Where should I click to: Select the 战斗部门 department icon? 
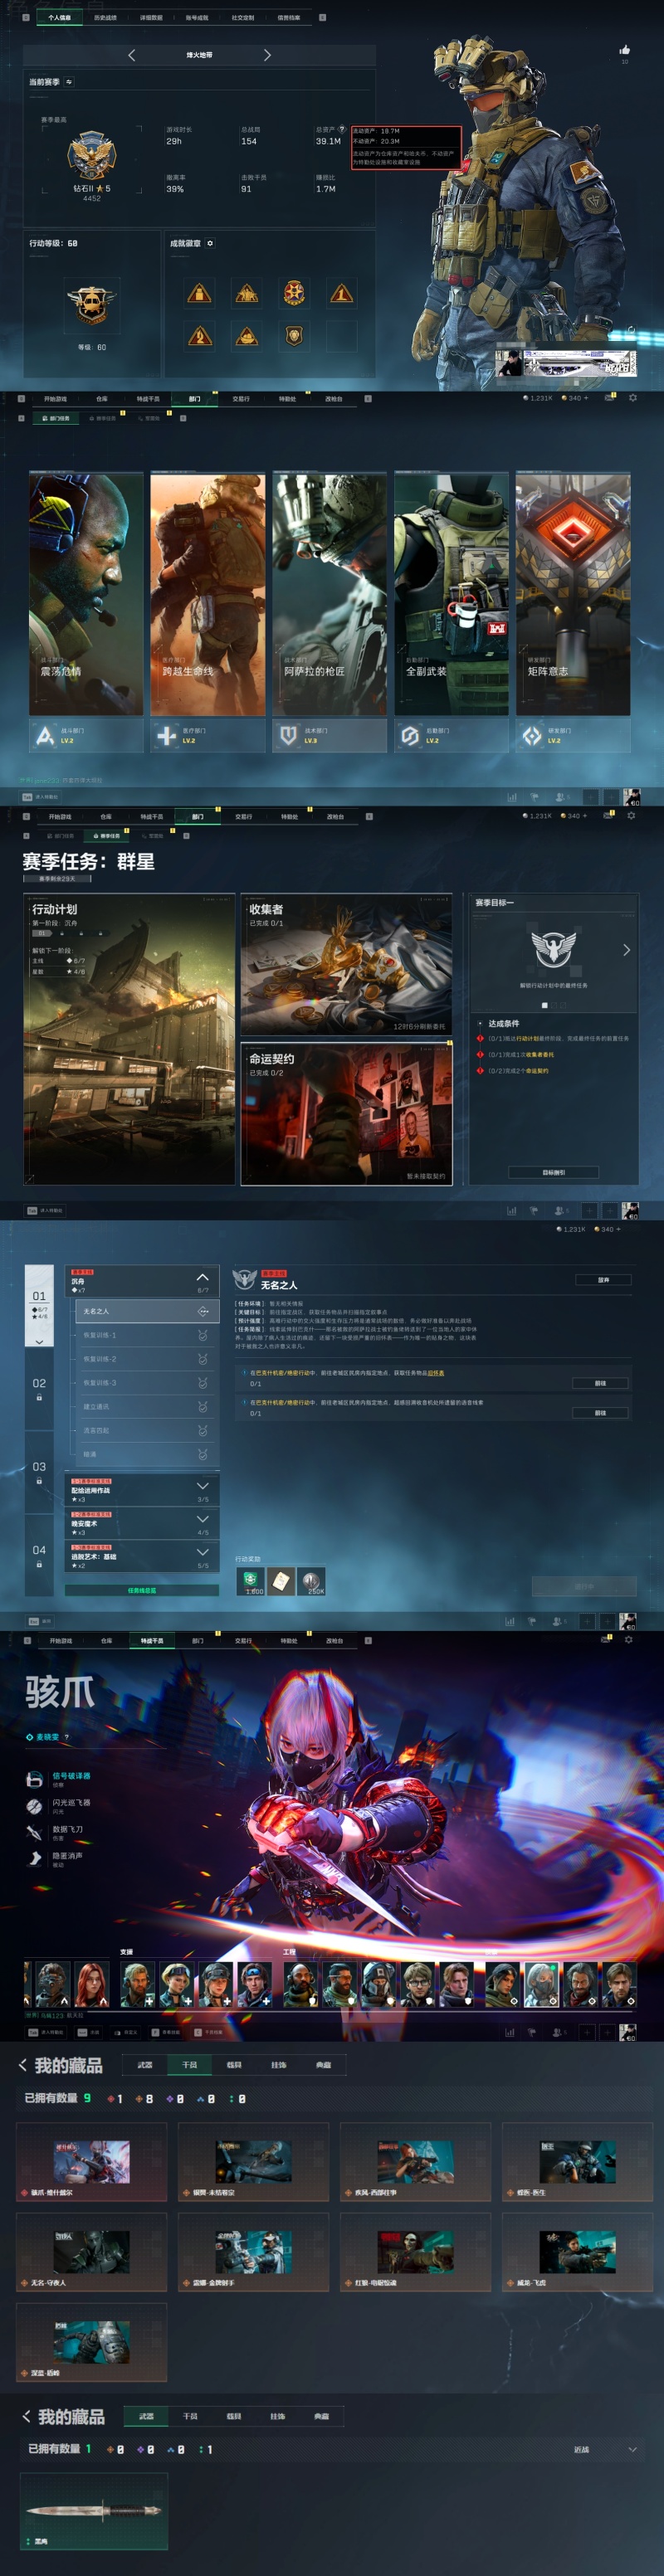pos(45,736)
